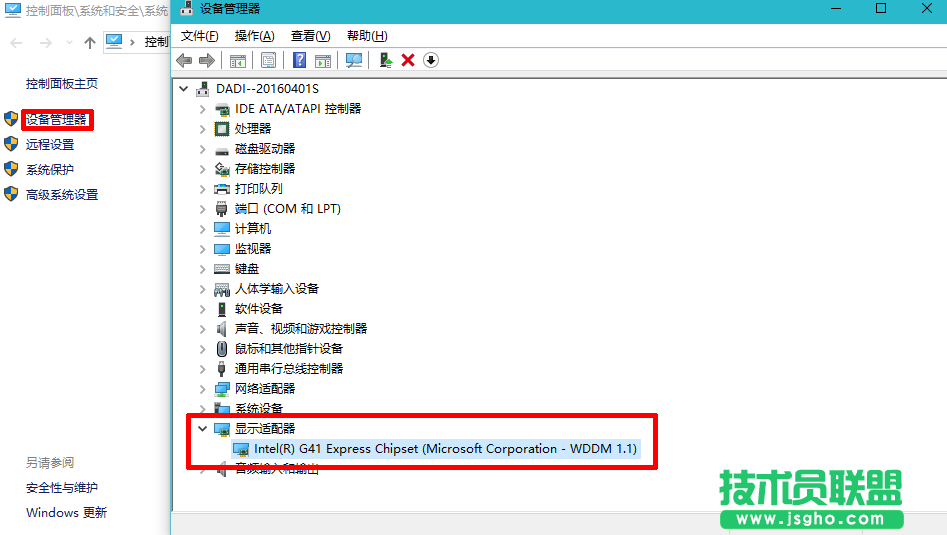Click the Back arrow in Device Manager toolbar
This screenshot has width=947, height=535.
tap(184, 60)
